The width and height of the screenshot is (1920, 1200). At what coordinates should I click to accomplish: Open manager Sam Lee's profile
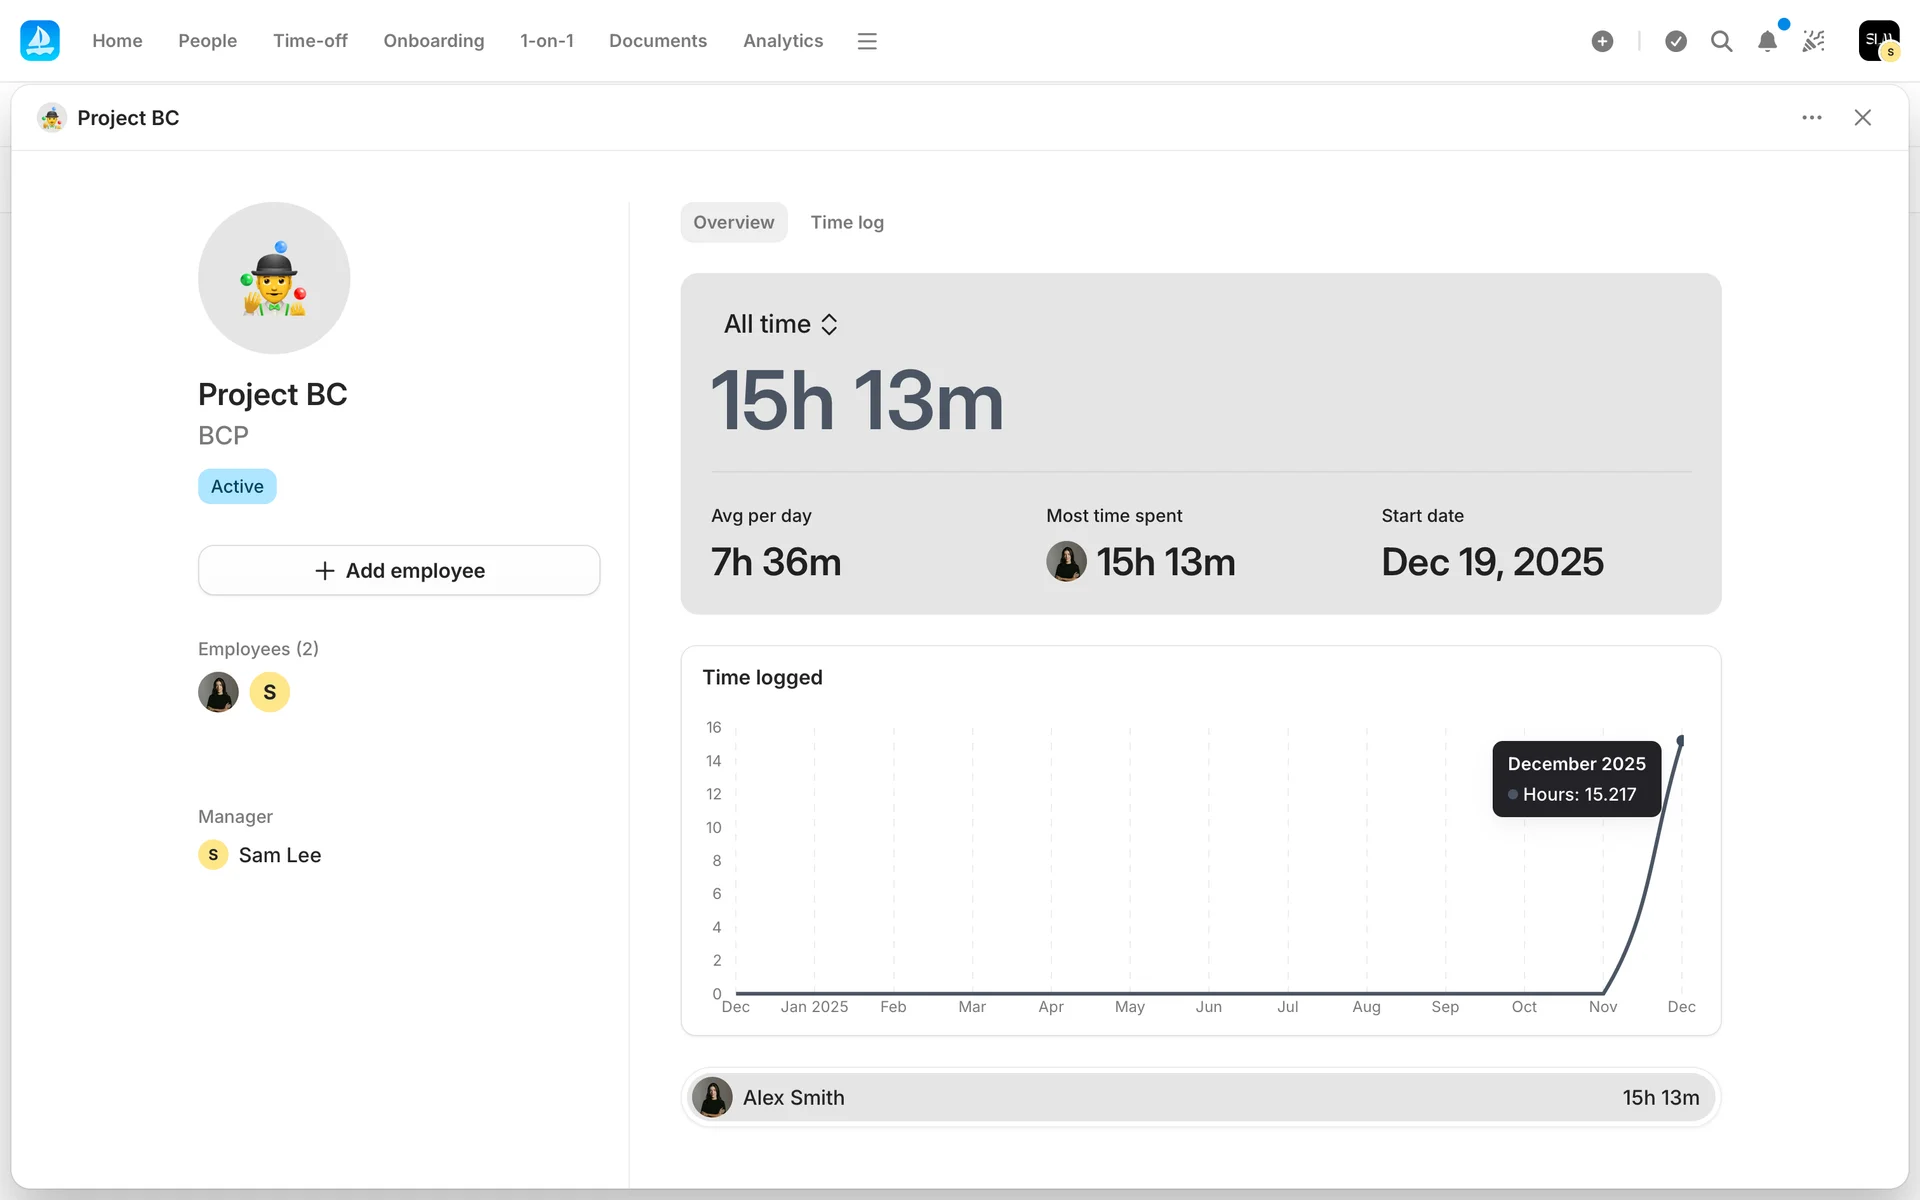279,855
